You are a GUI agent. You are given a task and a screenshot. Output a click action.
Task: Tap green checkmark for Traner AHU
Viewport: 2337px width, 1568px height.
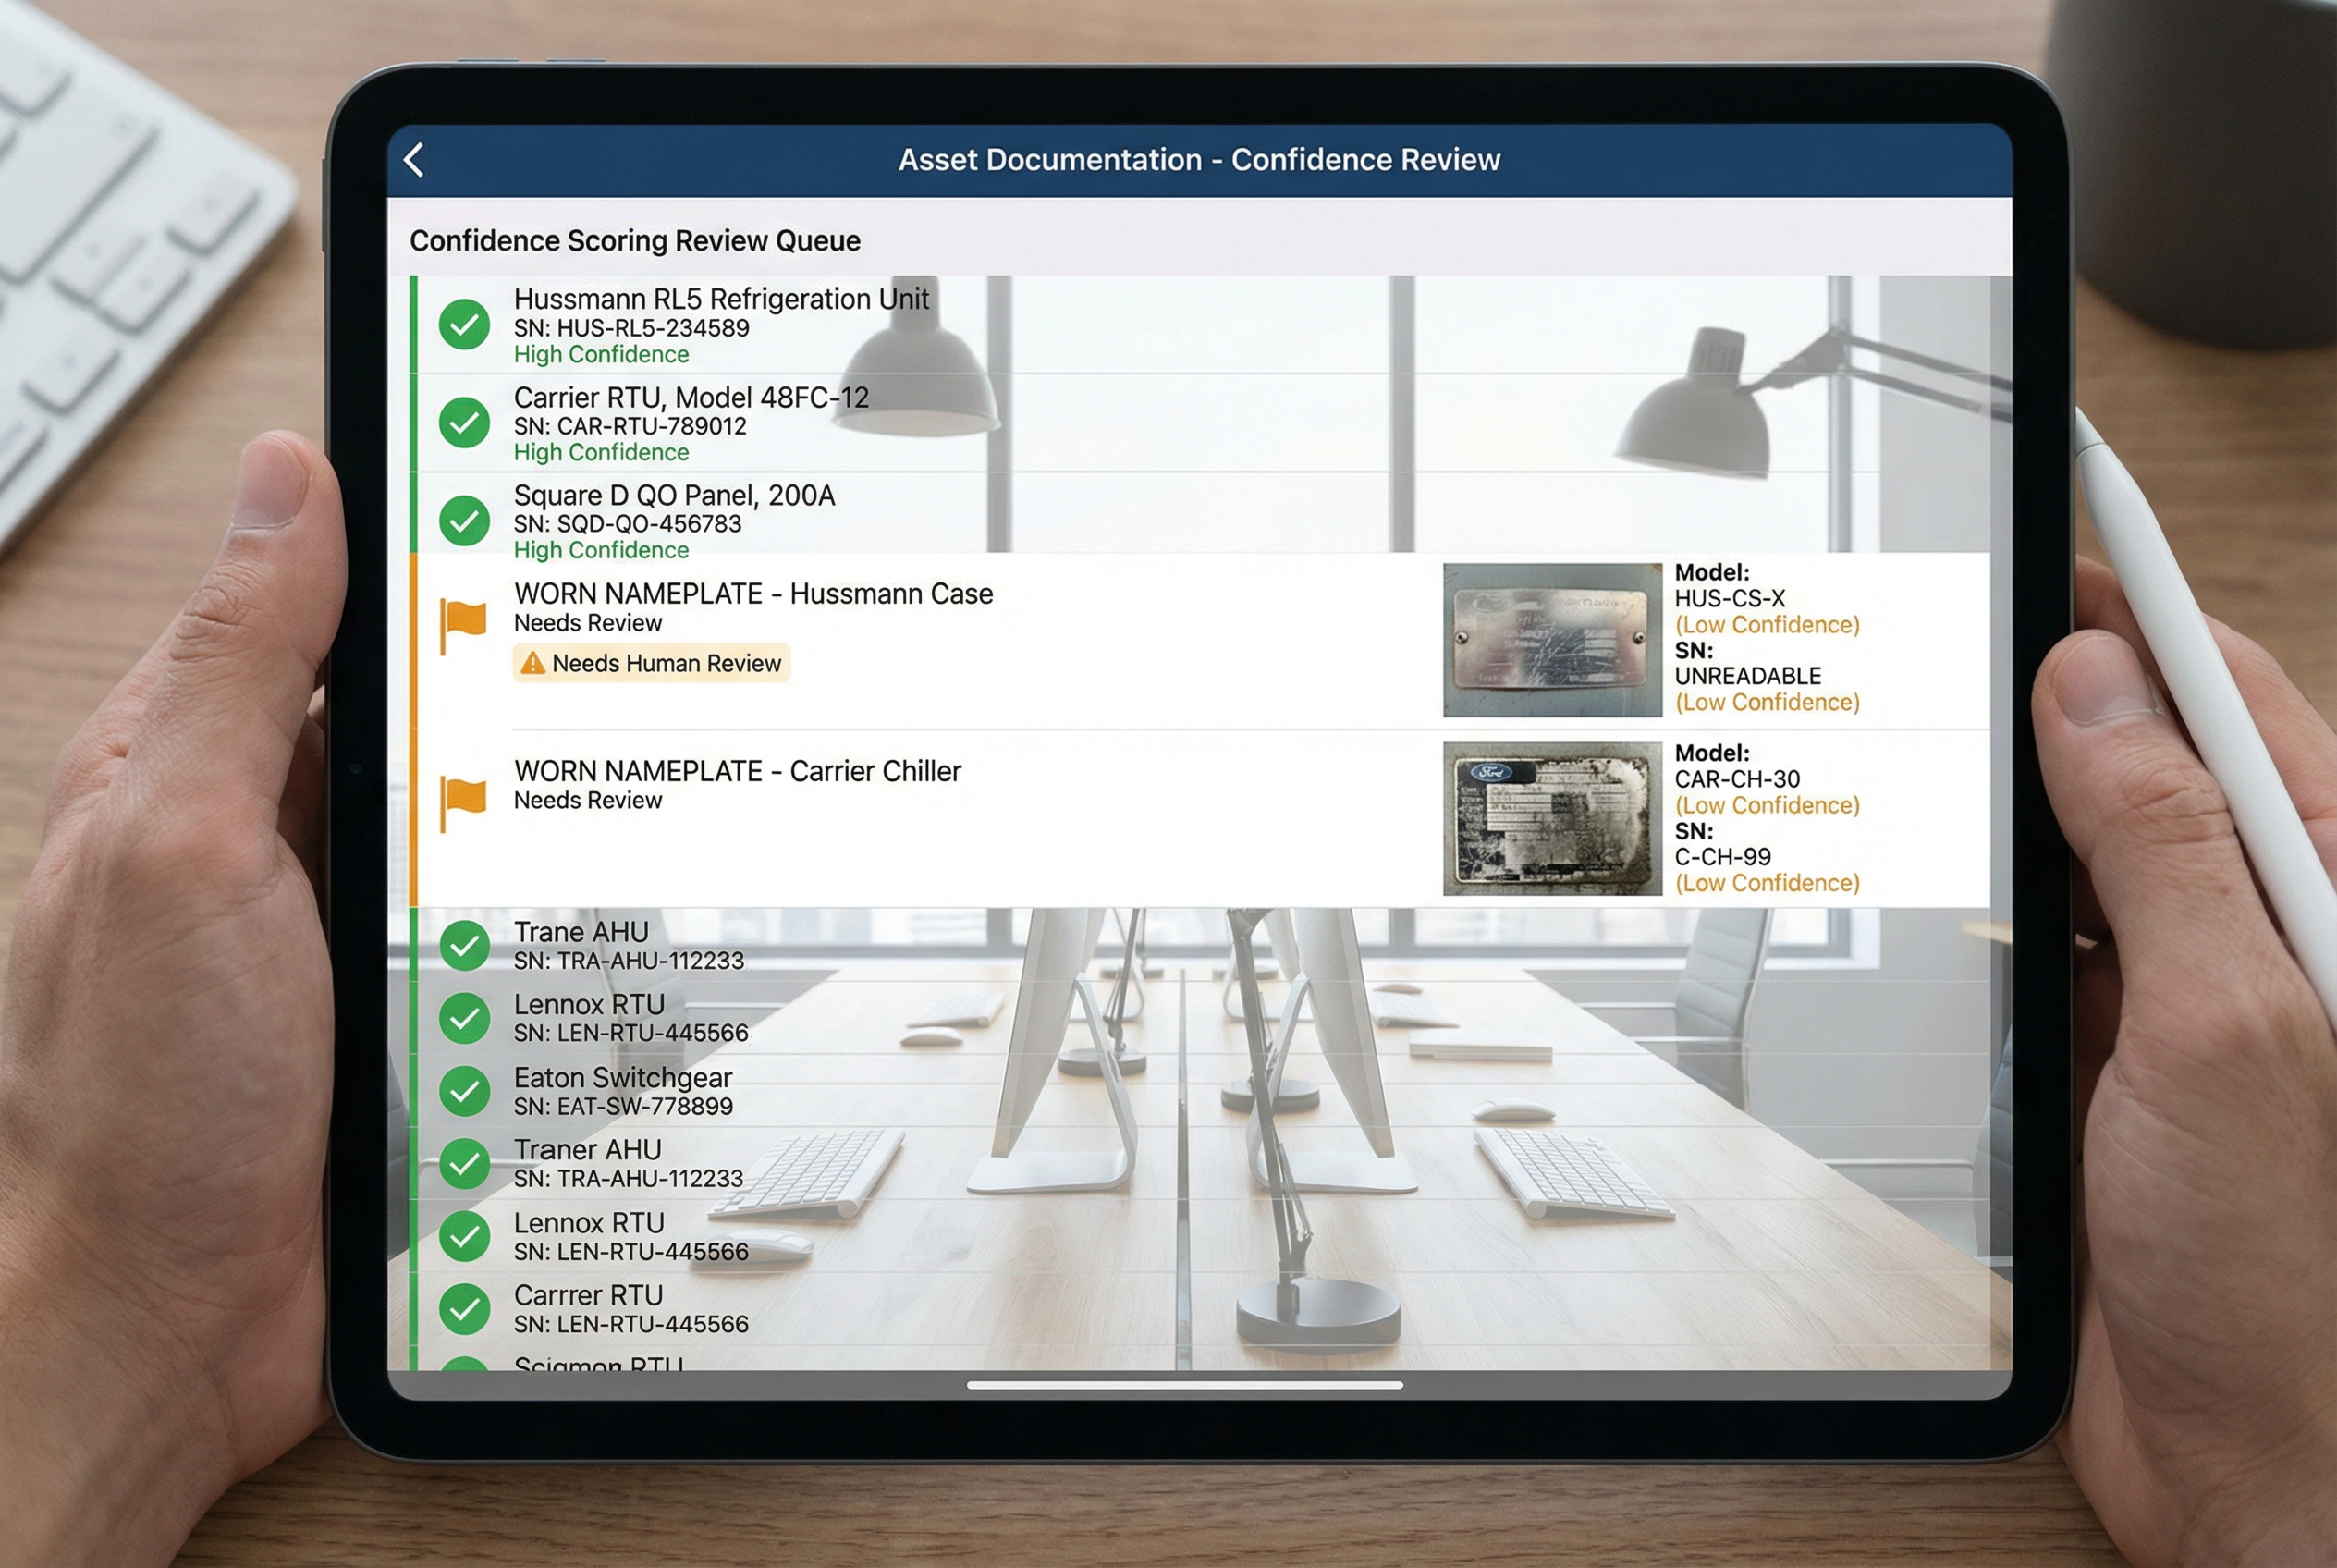pos(464,1163)
